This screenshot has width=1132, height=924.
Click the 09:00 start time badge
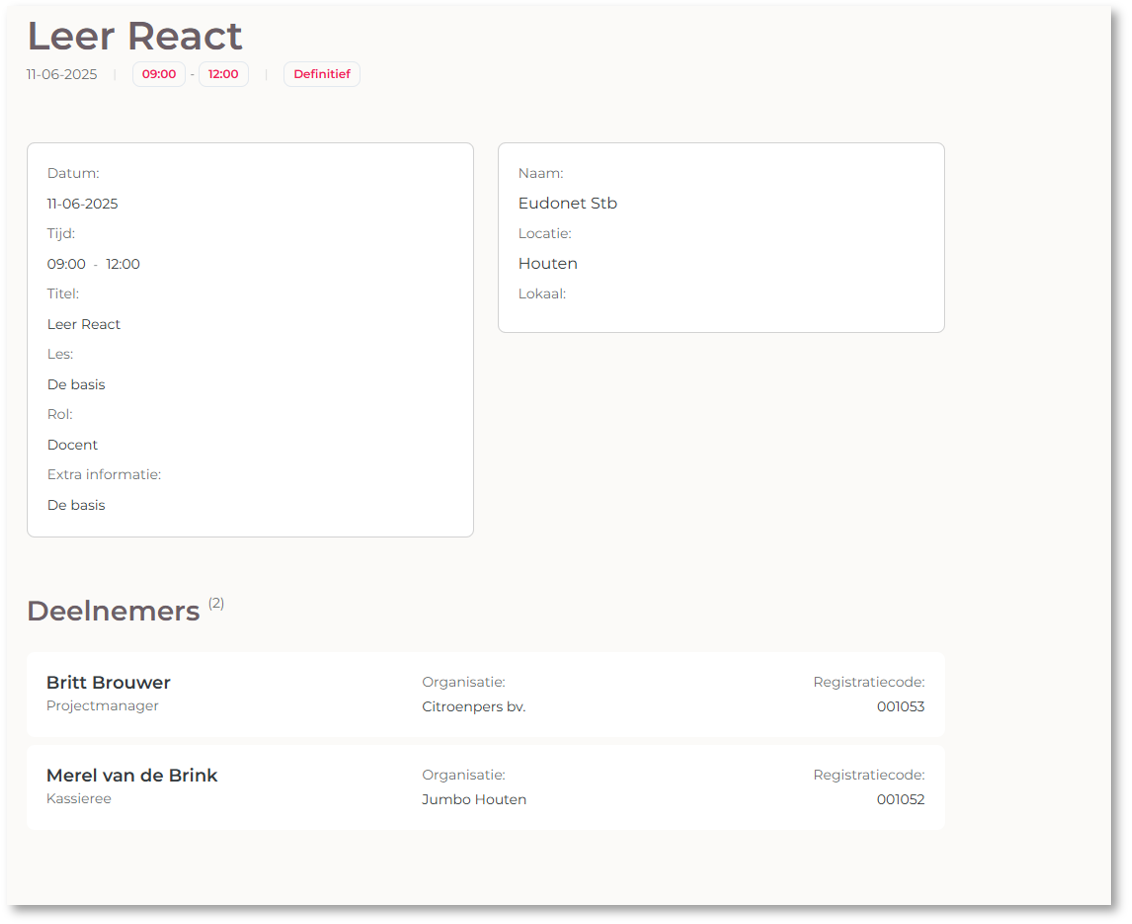click(159, 74)
